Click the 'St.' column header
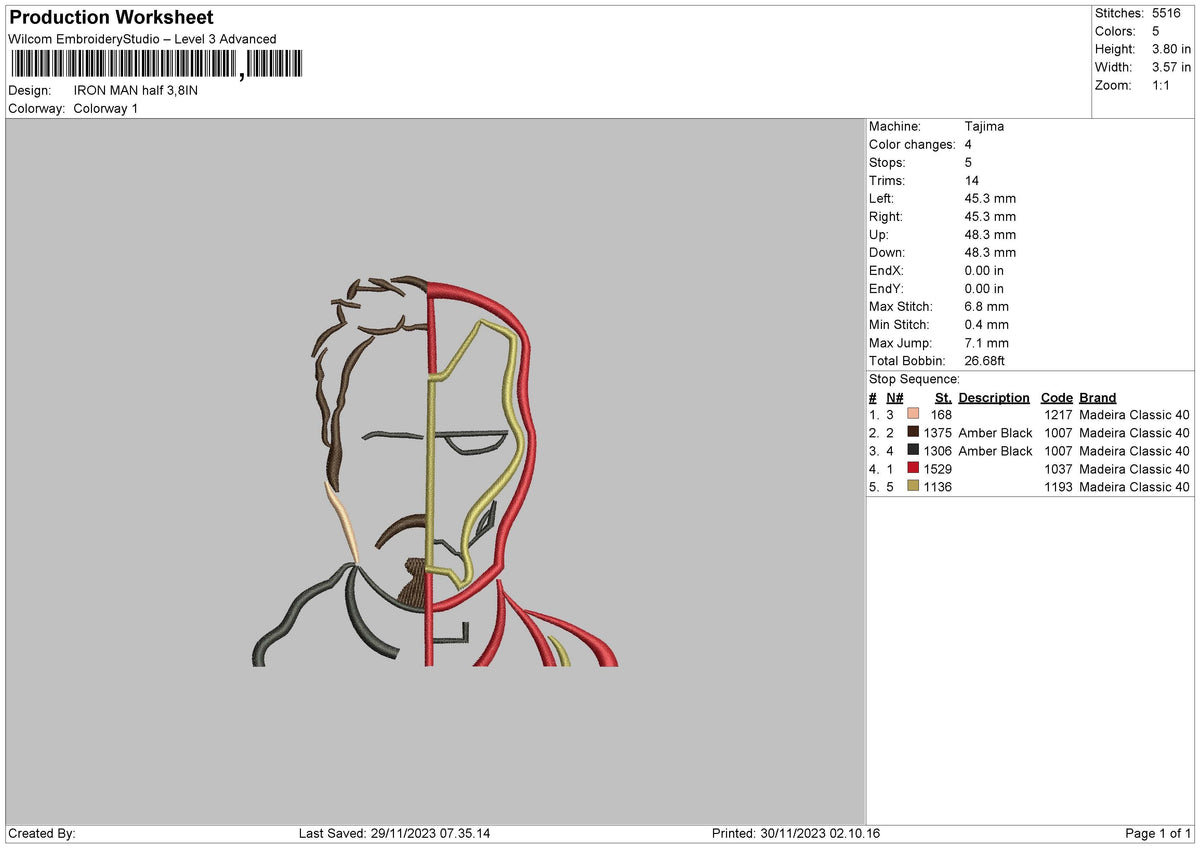The height and width of the screenshot is (848, 1200). coord(943,398)
